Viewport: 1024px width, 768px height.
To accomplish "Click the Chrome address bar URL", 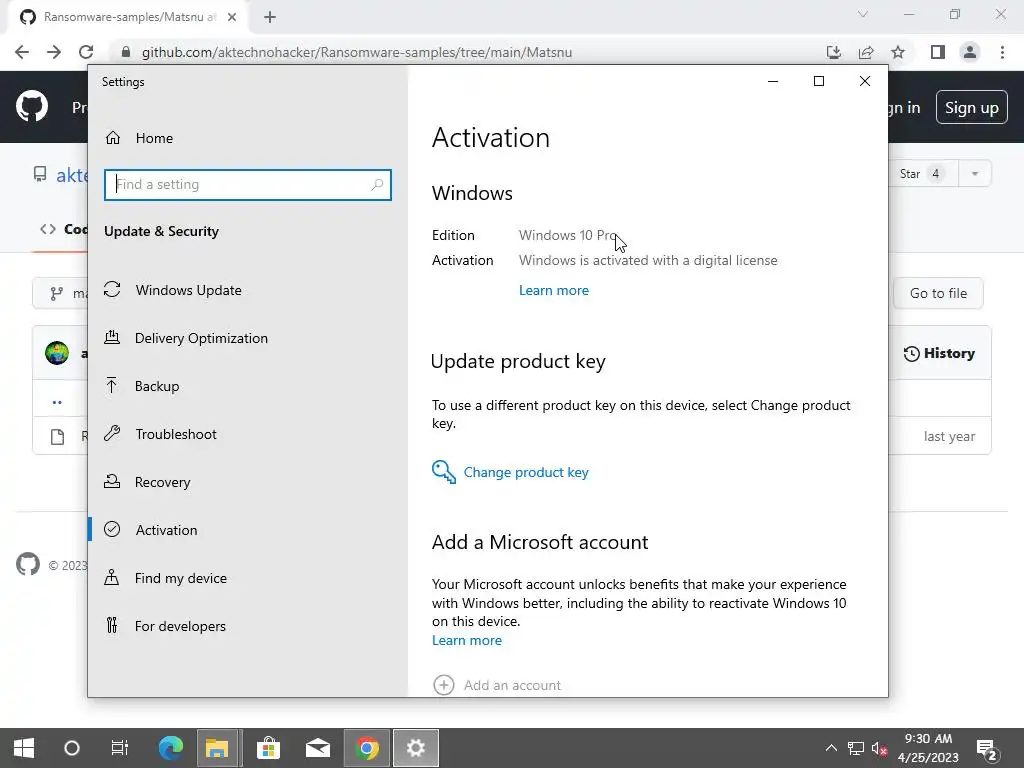I will point(357,52).
